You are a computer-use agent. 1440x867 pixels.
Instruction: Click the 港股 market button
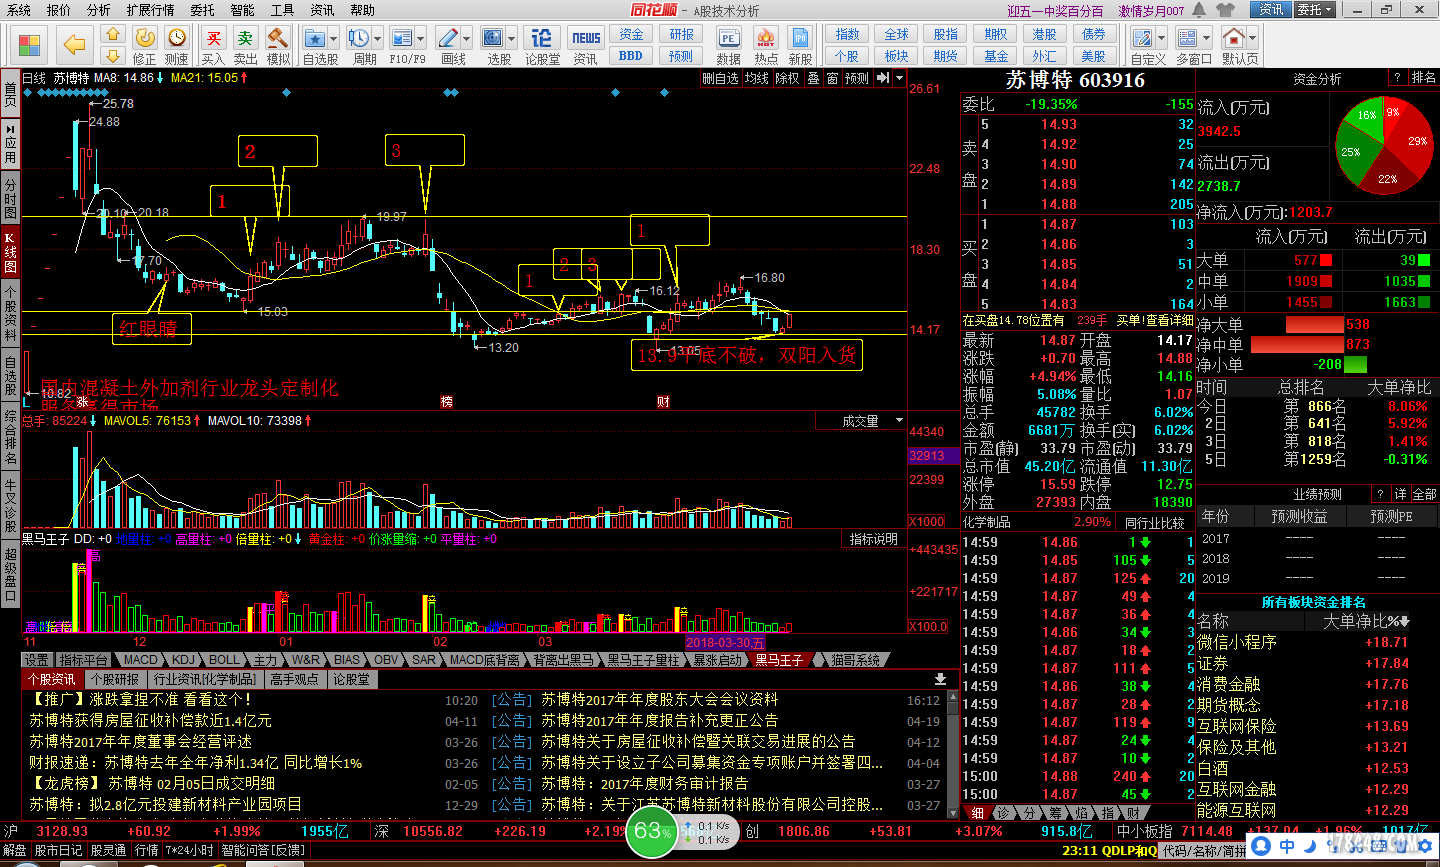1045,34
